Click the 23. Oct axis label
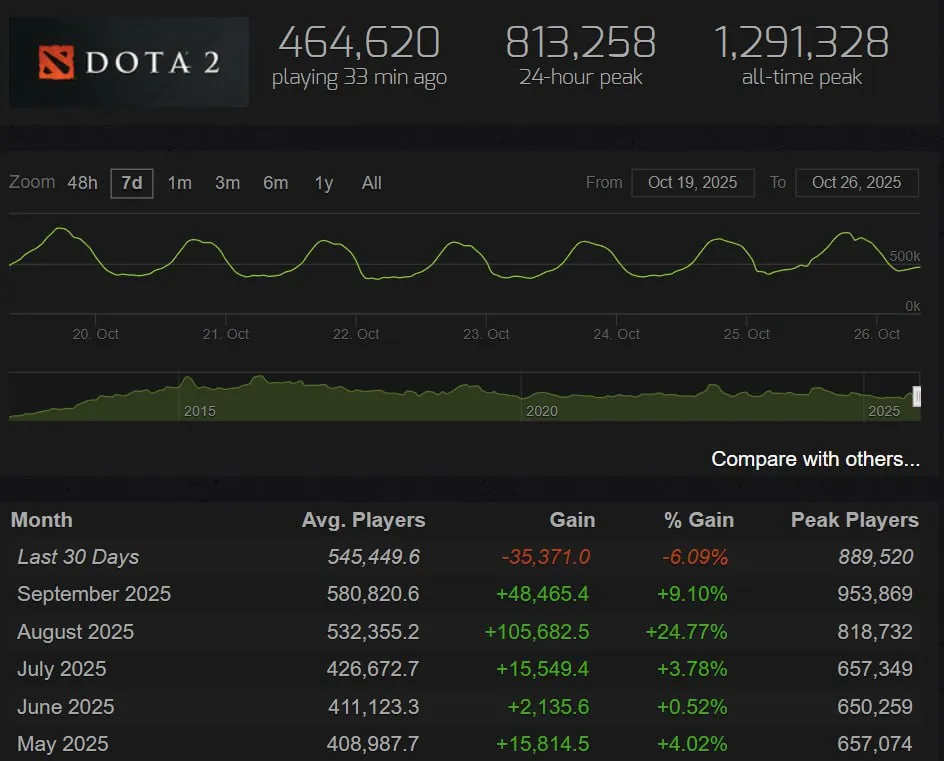944x761 pixels. 486,334
